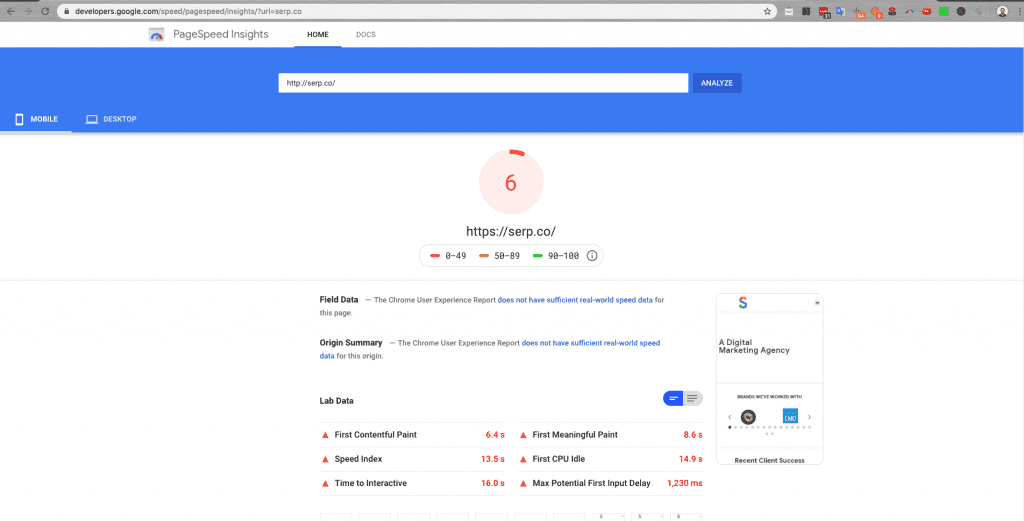
Task: Open Origin Summary 'does not have sufficient real-world speed' link
Action: pos(591,343)
